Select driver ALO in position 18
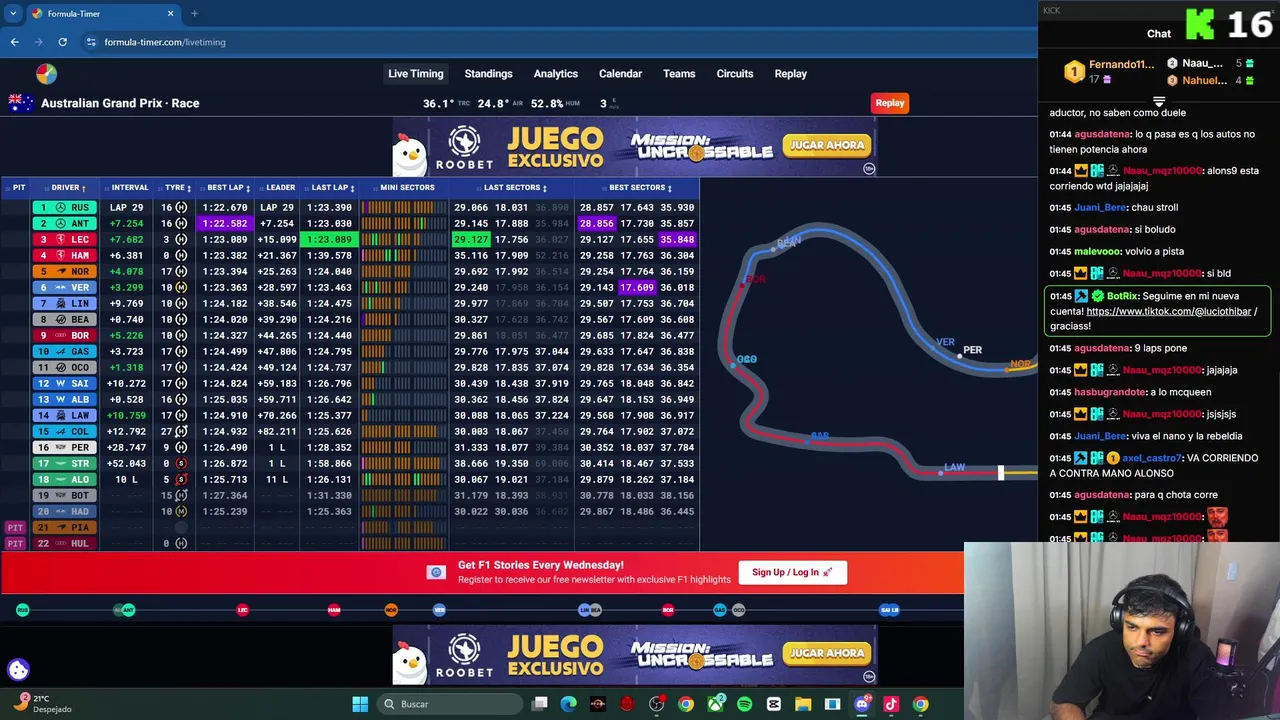The height and width of the screenshot is (720, 1280). point(64,479)
